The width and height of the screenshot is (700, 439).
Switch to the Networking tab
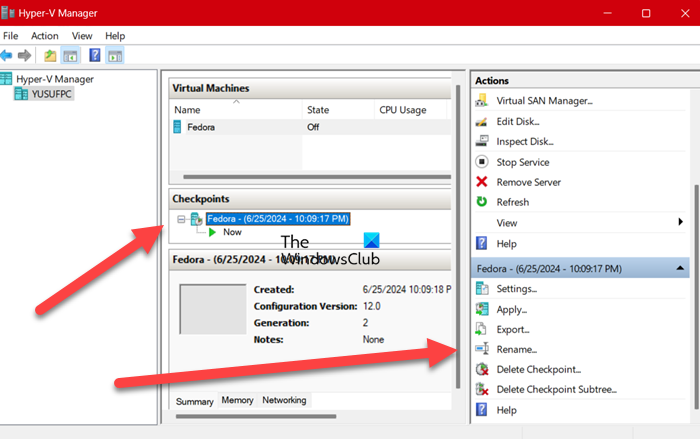click(284, 400)
